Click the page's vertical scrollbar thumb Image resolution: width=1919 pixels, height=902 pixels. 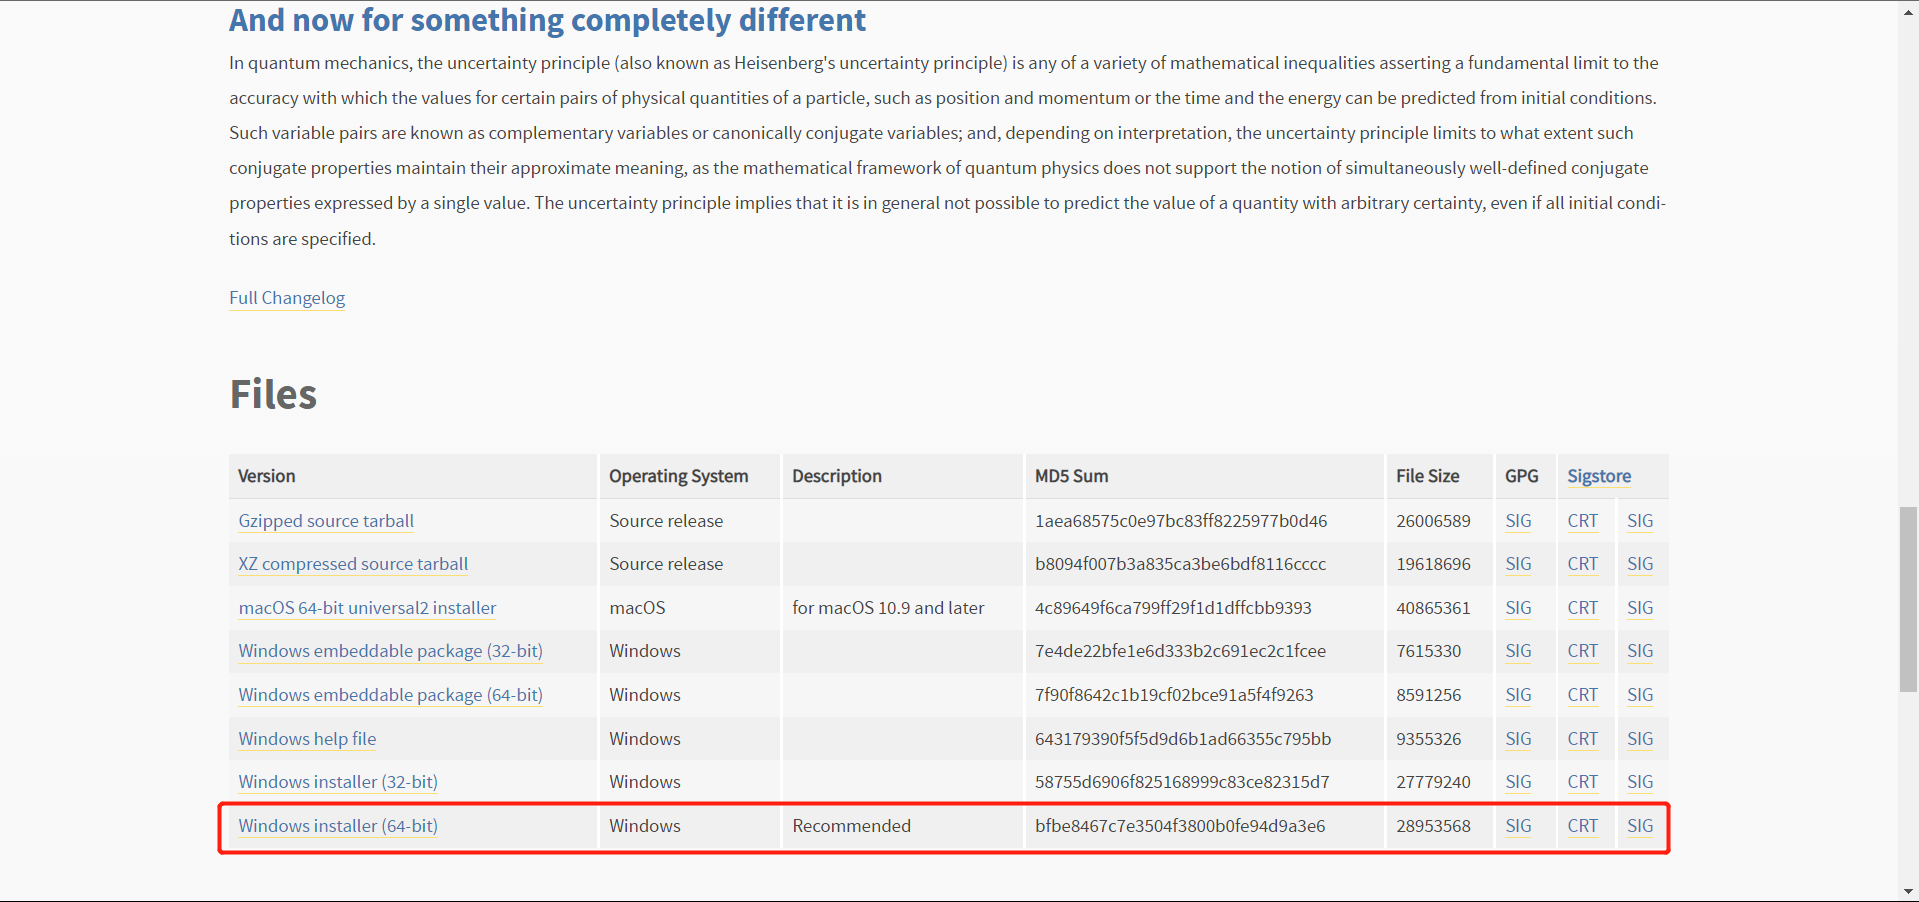point(1908,598)
